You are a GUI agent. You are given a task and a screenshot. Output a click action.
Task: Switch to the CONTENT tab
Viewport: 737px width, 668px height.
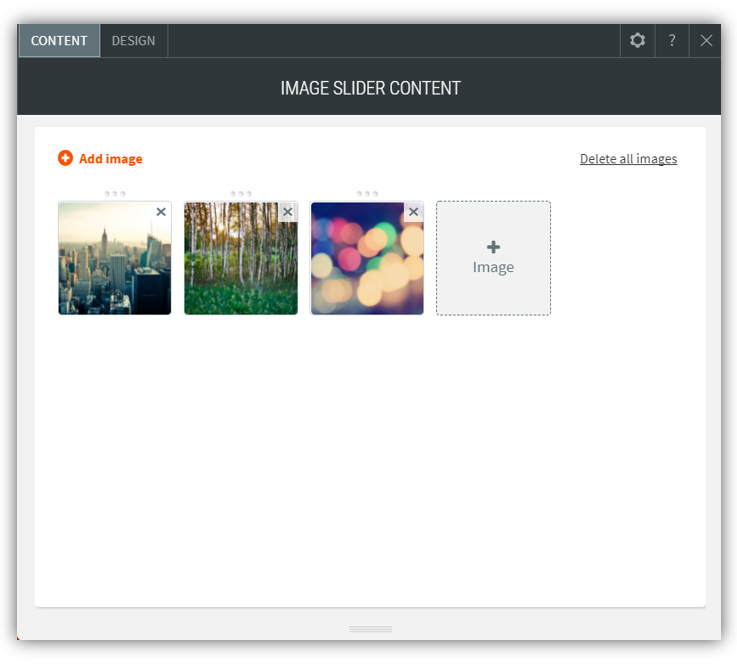click(59, 41)
